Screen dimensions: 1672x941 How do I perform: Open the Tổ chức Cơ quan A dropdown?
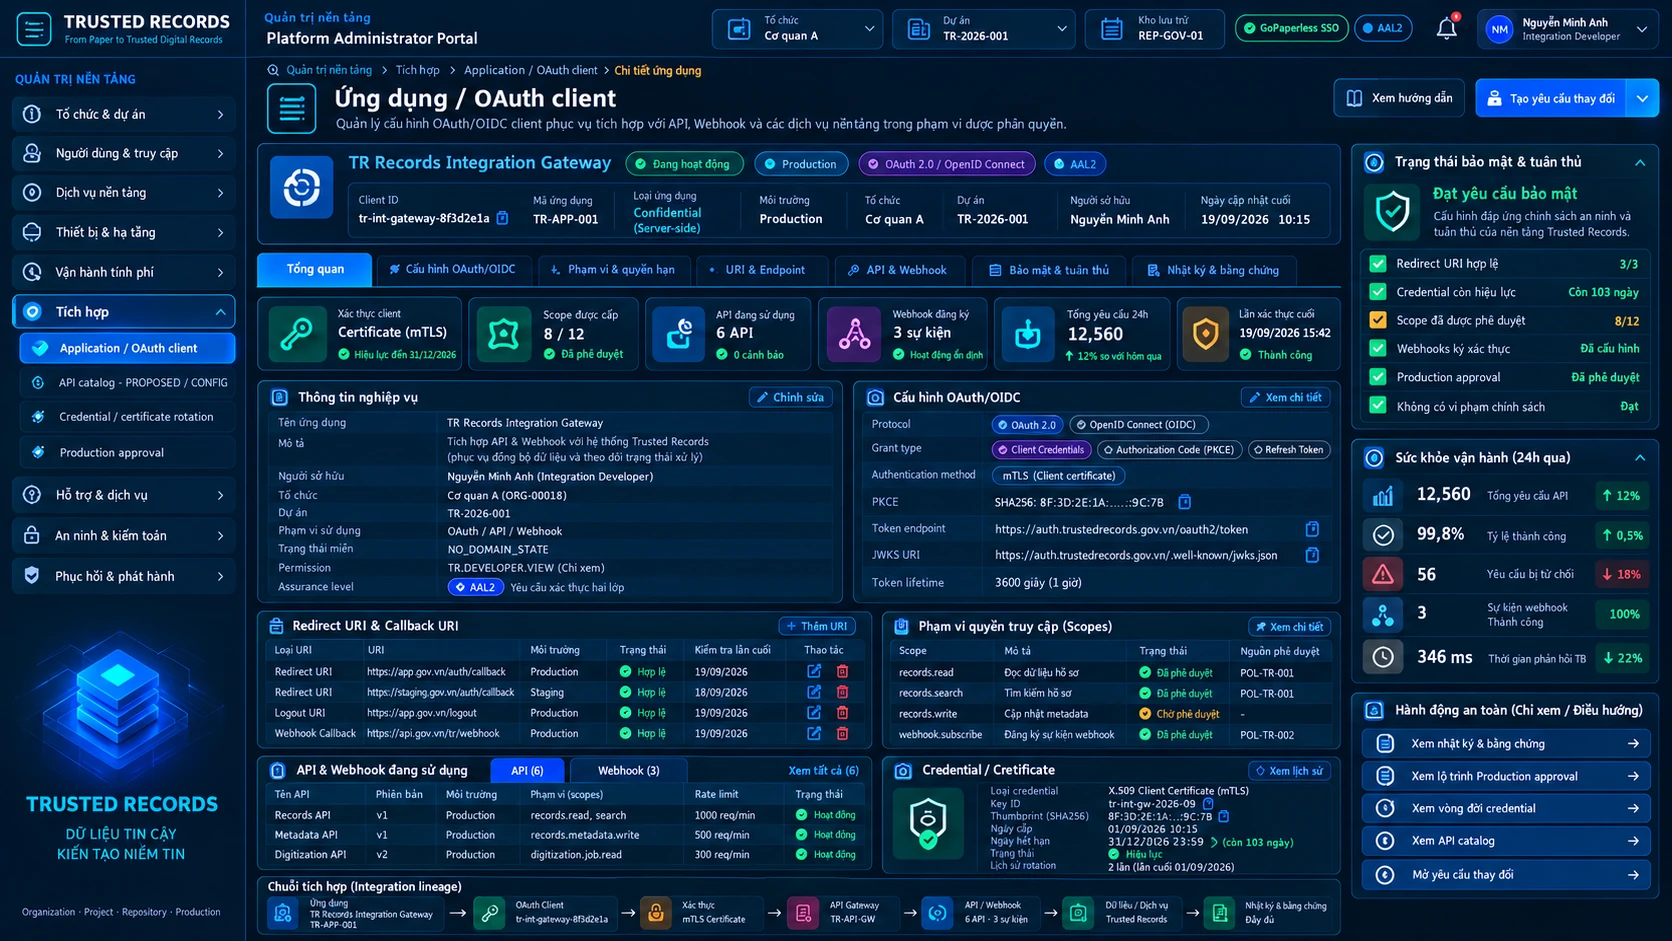796,29
